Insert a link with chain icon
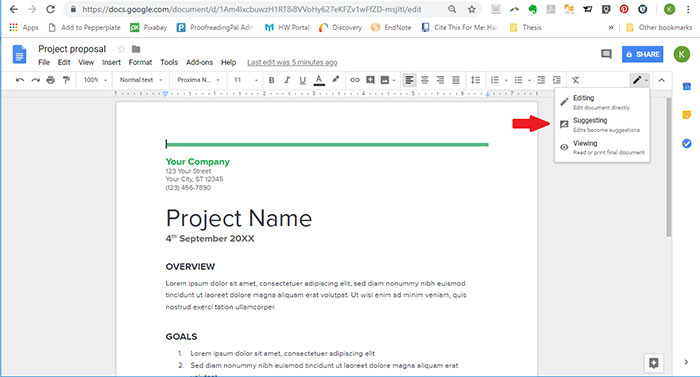700x377 pixels. click(354, 80)
